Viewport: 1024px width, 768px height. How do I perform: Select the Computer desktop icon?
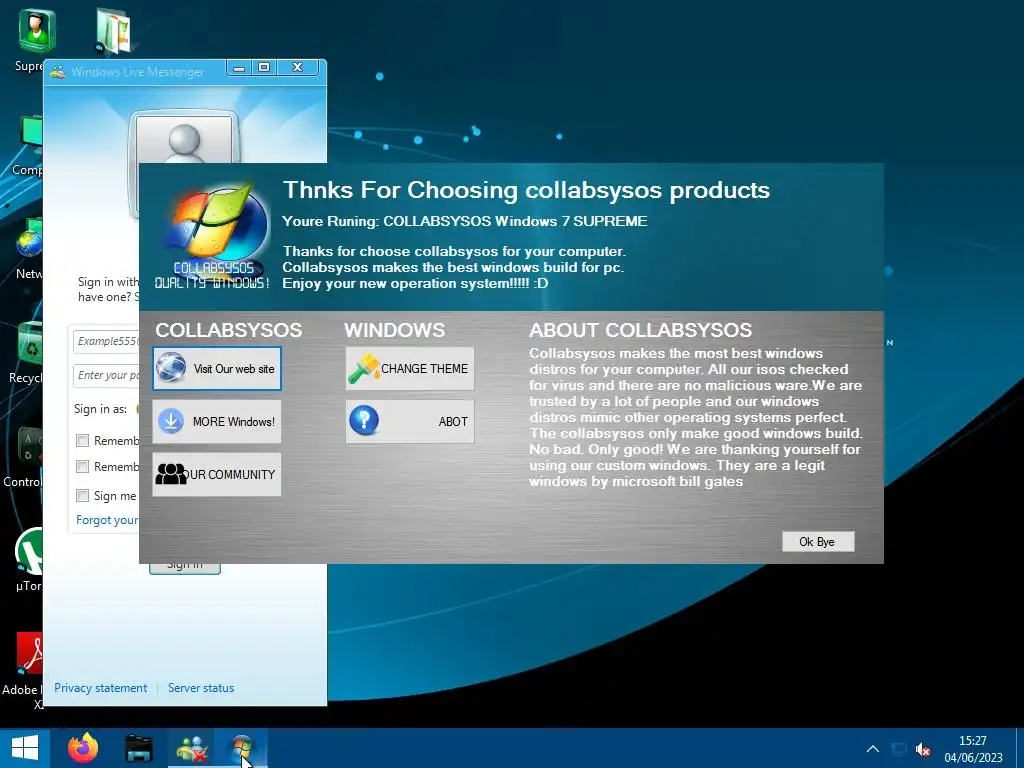click(x=27, y=145)
